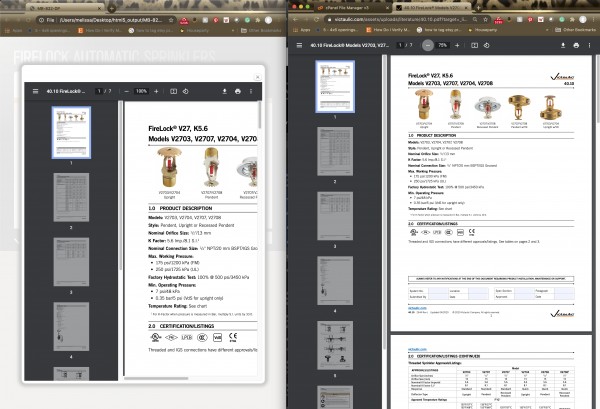Print the PDF from right viewer

576,45
